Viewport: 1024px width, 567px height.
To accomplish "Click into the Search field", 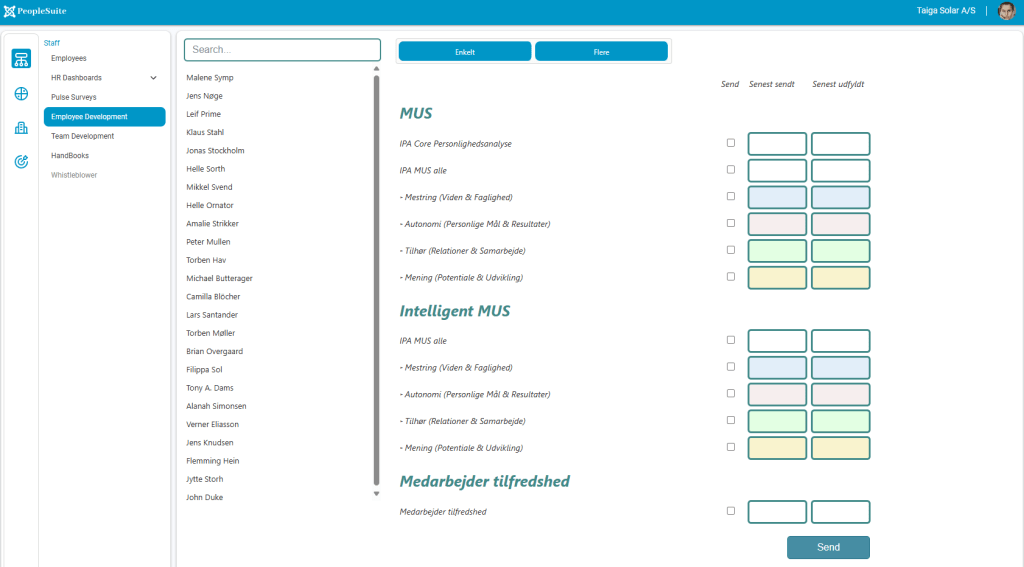I will pyautogui.click(x=282, y=49).
